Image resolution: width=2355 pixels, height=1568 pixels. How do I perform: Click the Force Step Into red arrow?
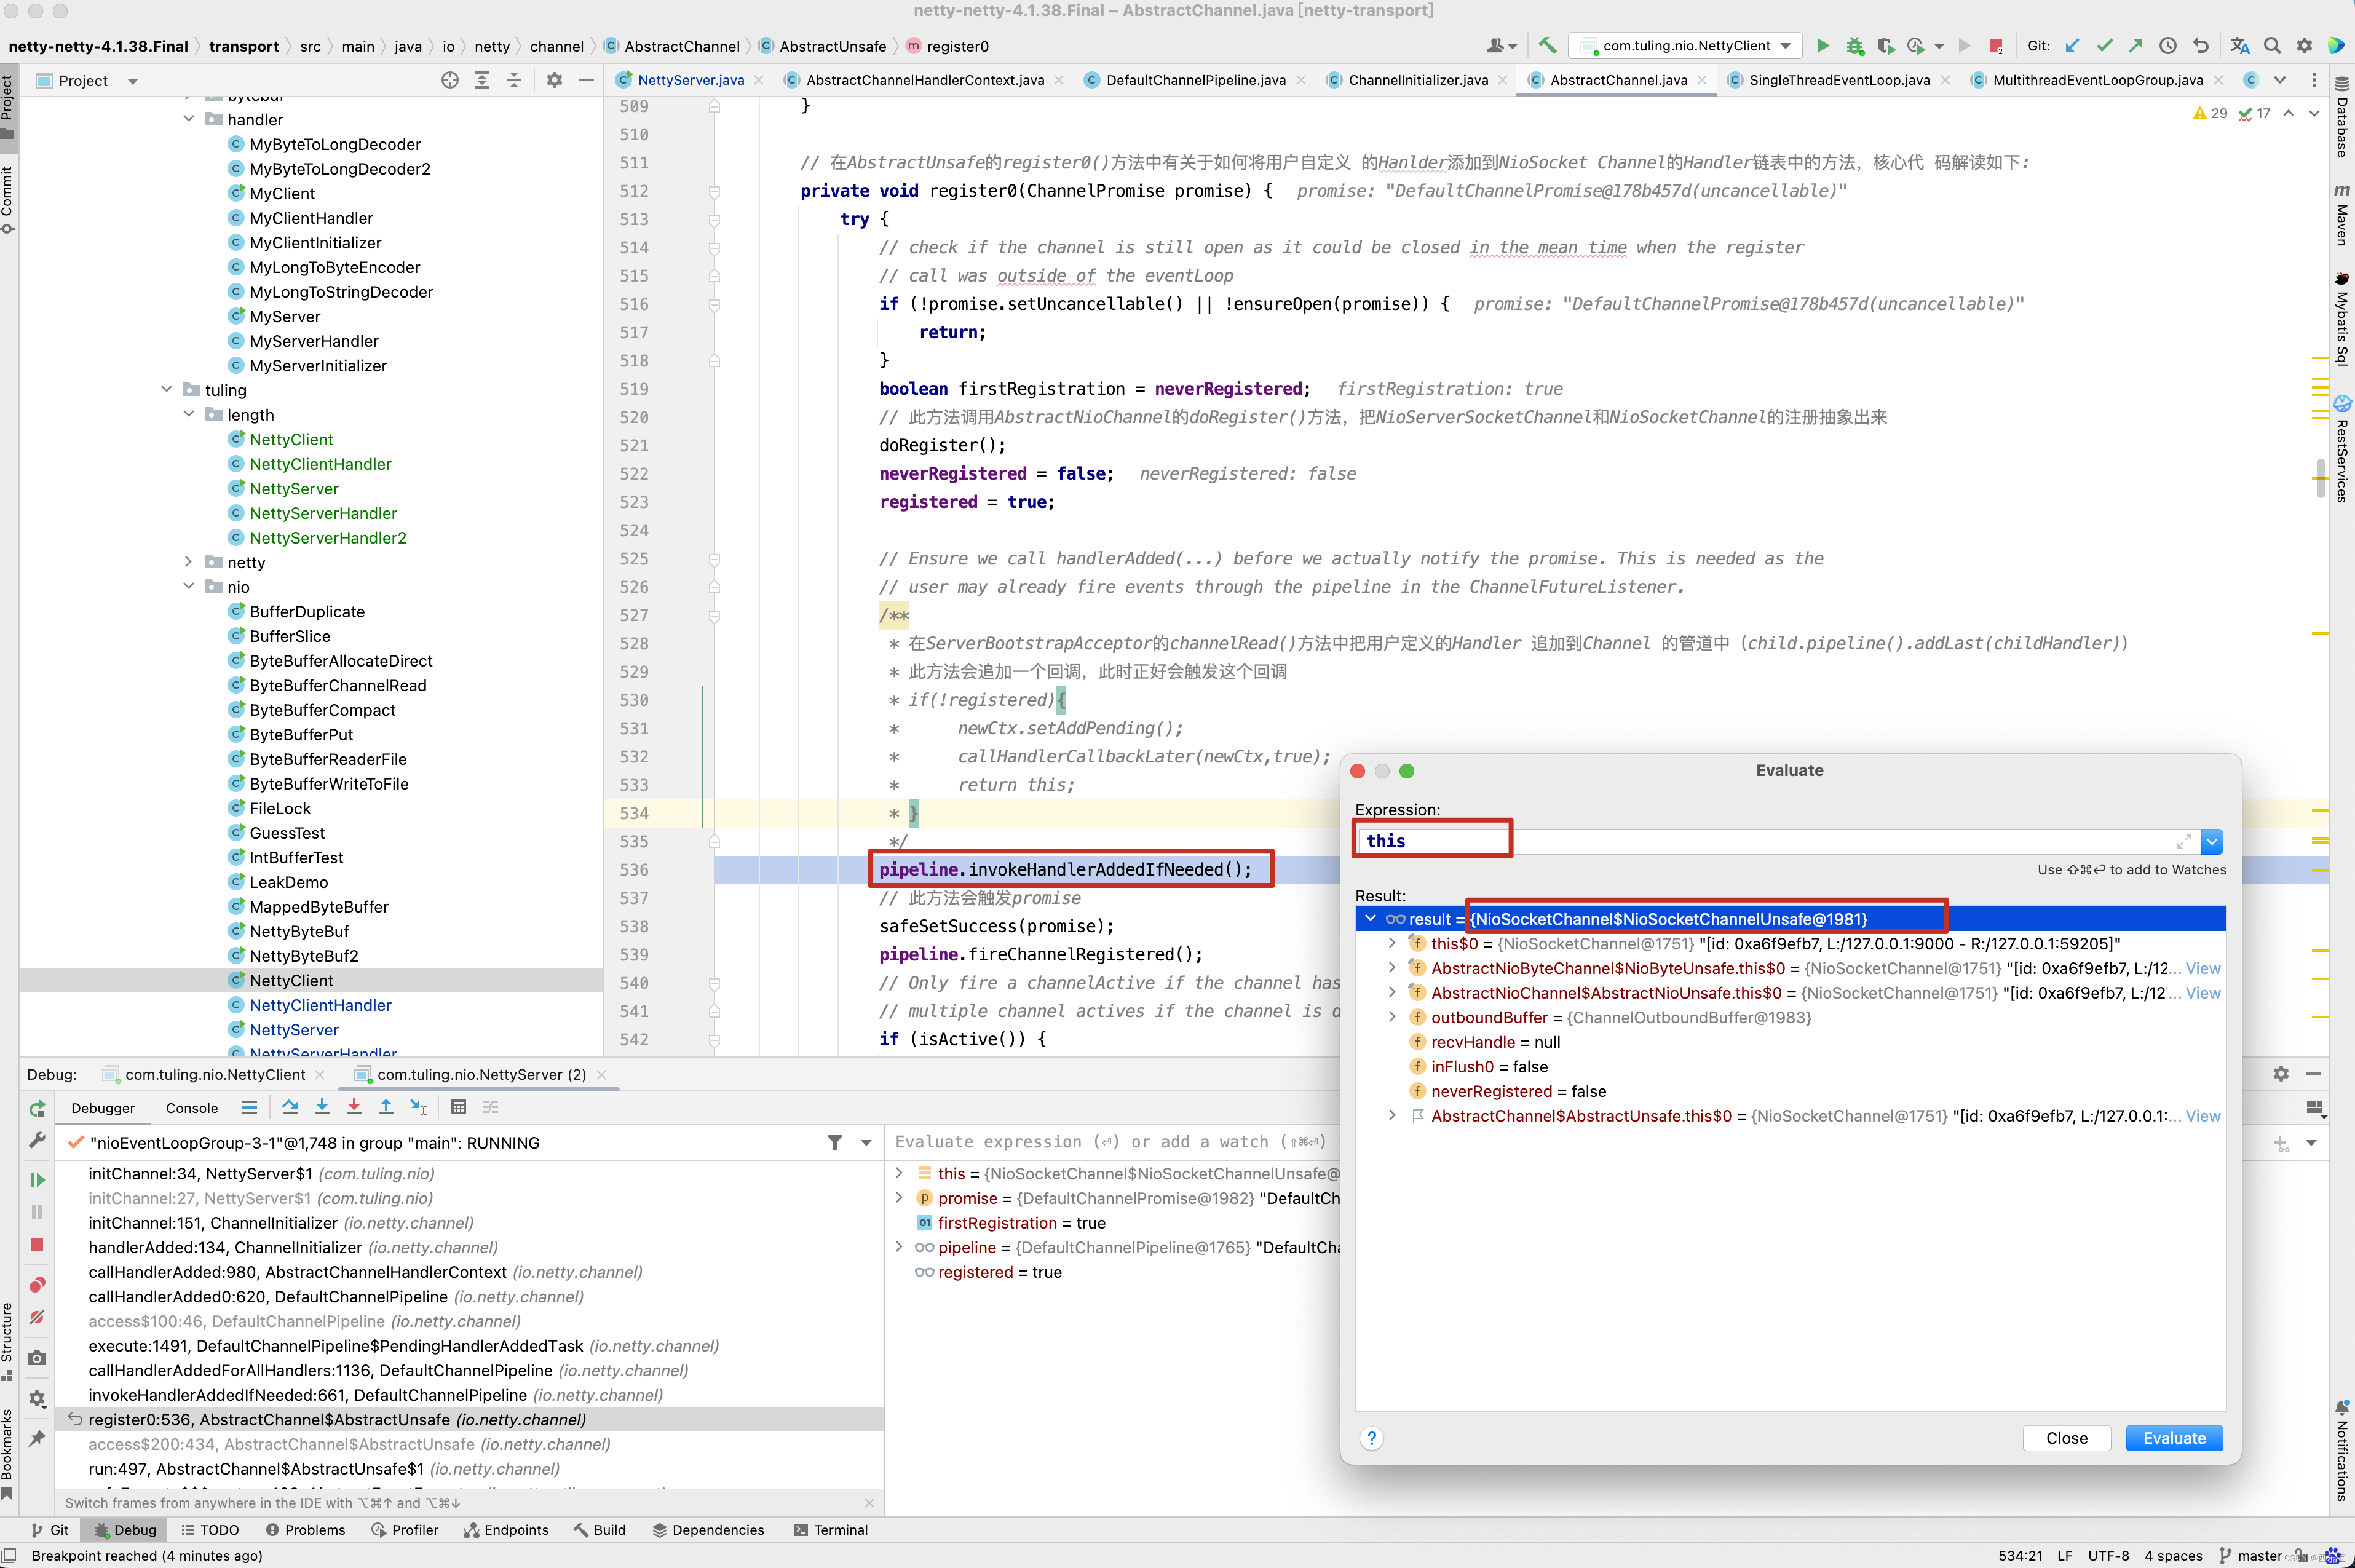354,1107
